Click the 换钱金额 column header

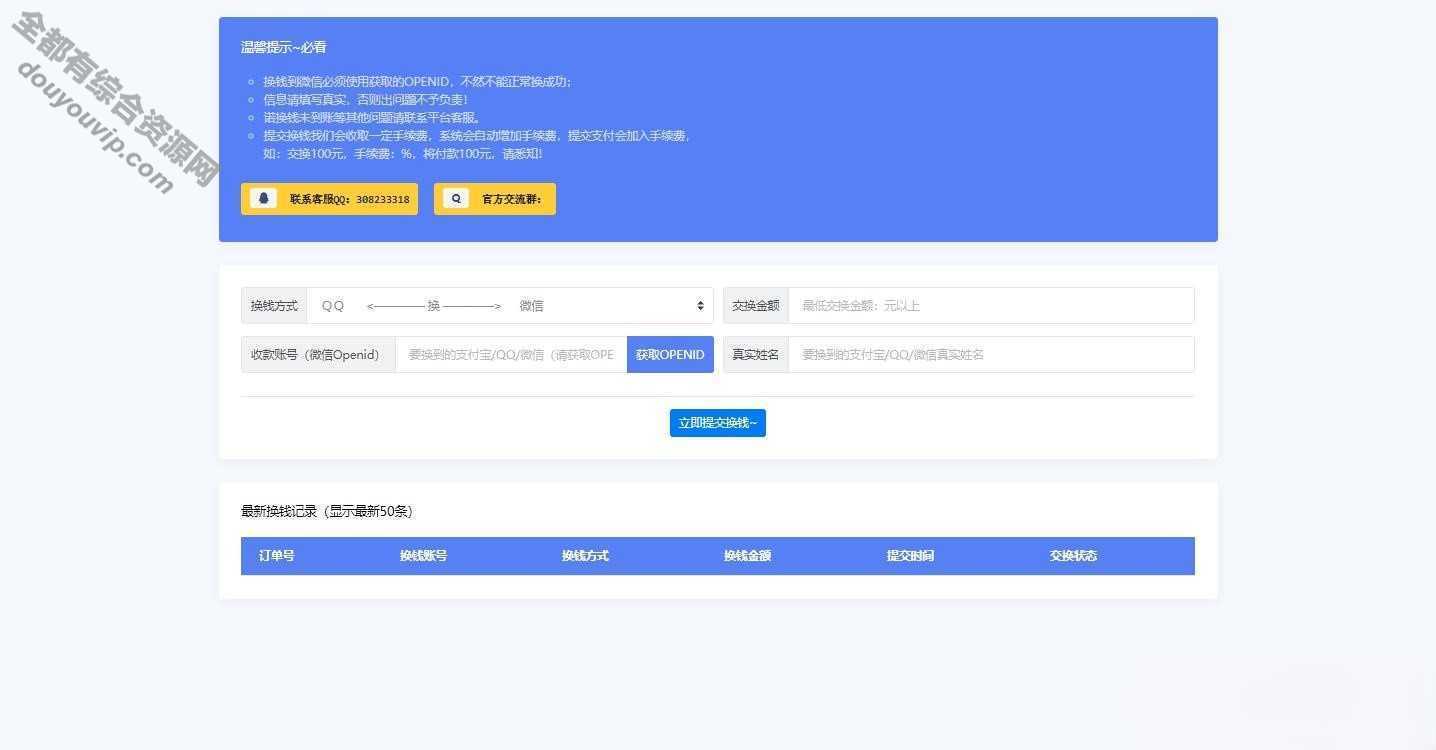pos(748,556)
